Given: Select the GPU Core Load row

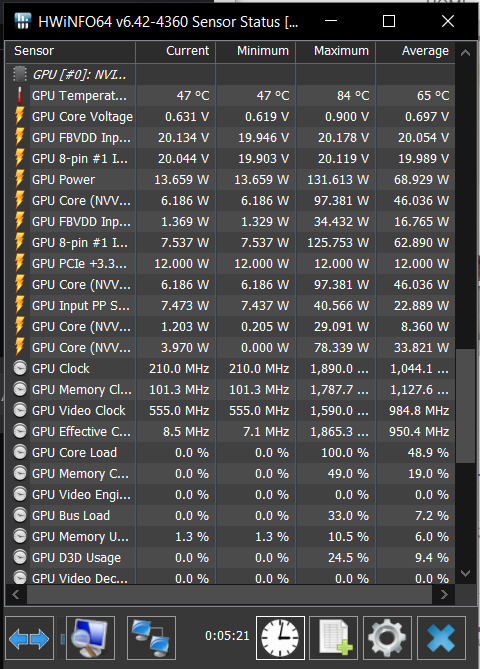Looking at the screenshot, I should pyautogui.click(x=230, y=452).
